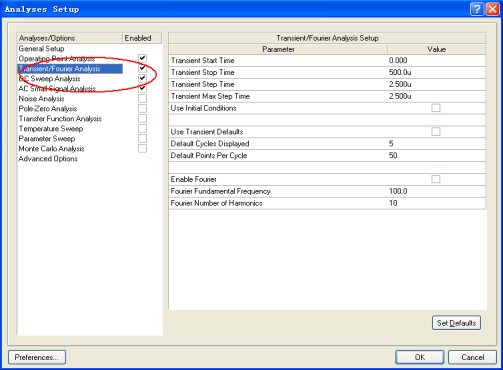This screenshot has width=503, height=370.
Task: Click the Default Cycles Displayed label
Action: (210, 144)
